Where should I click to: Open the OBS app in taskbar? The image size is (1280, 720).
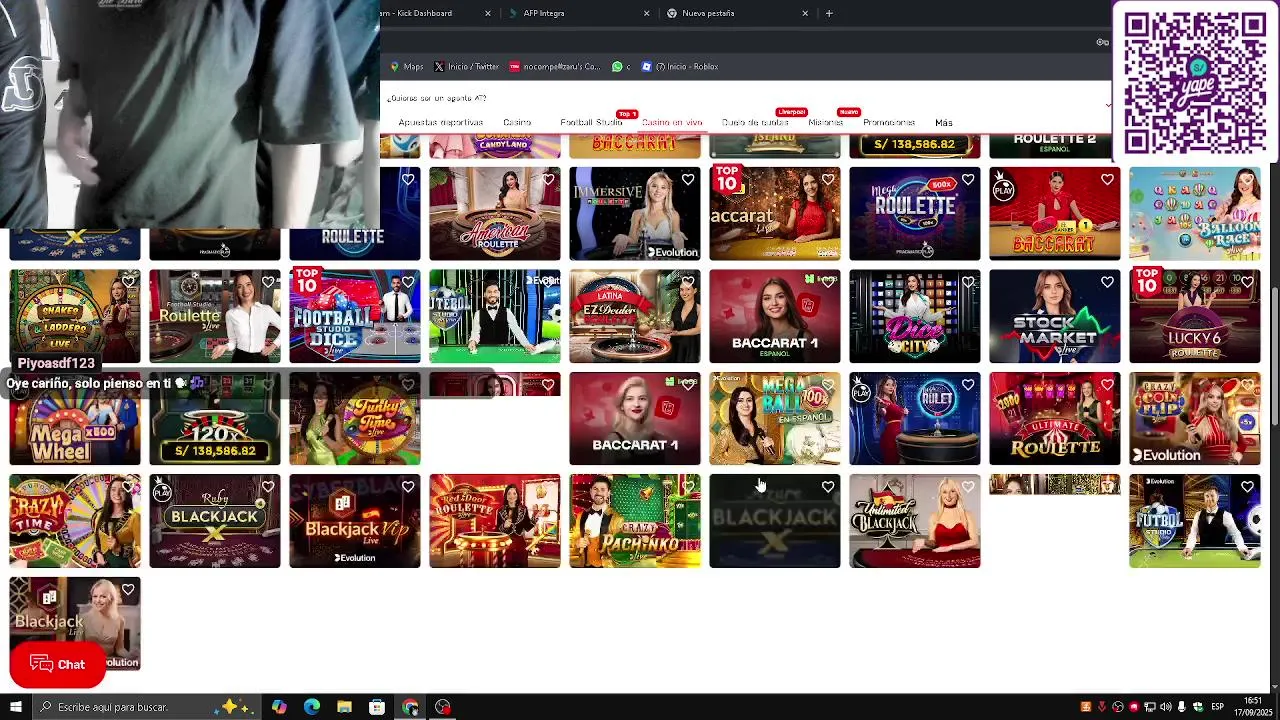[x=443, y=707]
